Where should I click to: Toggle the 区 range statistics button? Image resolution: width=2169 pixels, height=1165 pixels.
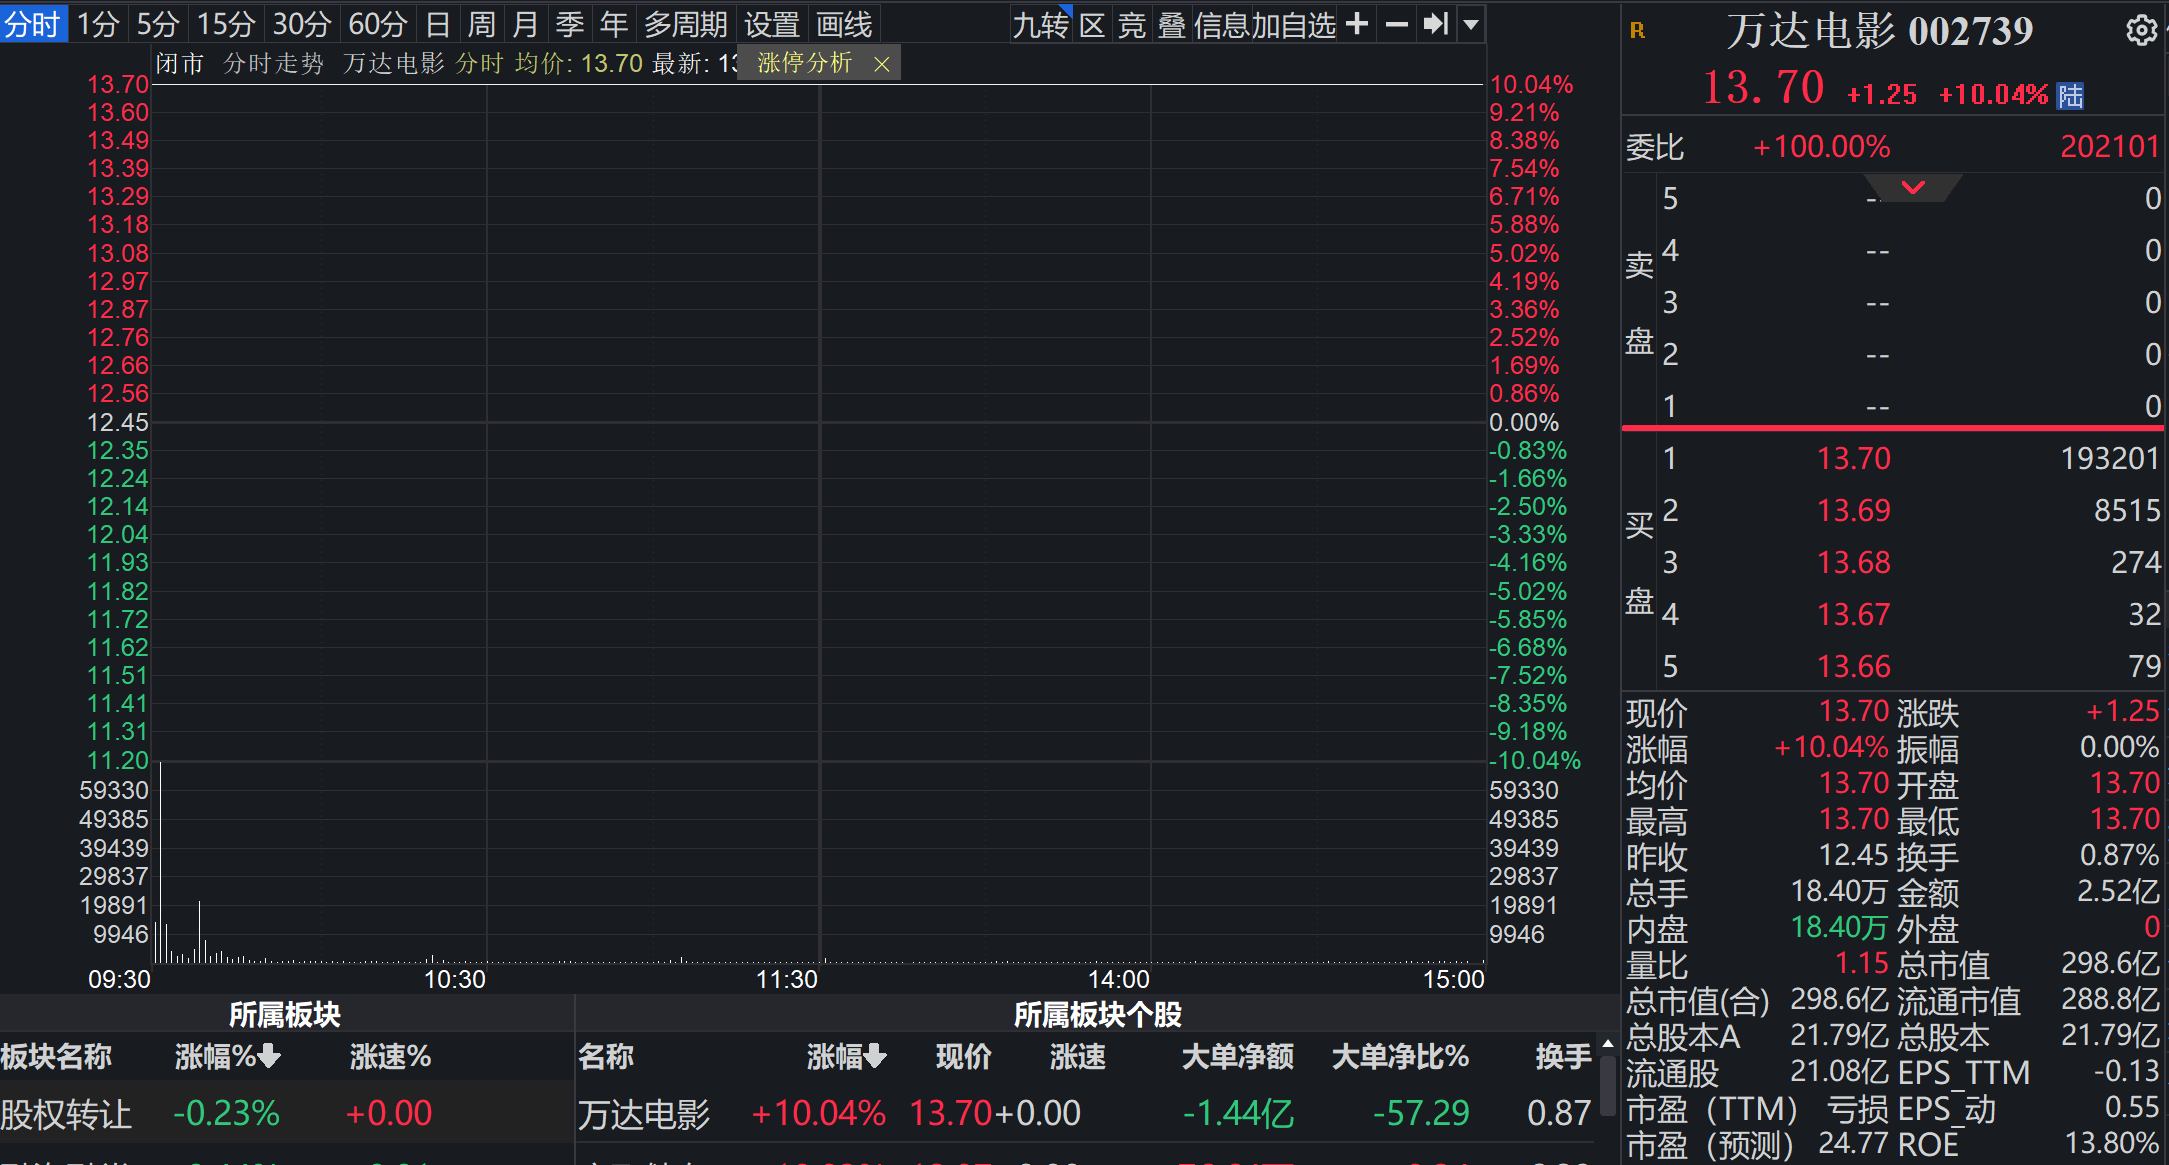pyautogui.click(x=1092, y=24)
